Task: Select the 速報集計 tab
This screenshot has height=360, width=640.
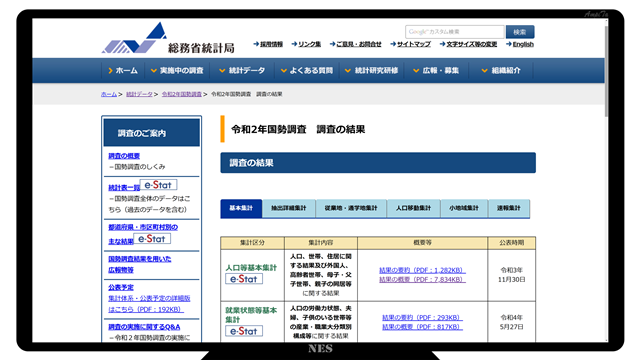Action: 509,208
